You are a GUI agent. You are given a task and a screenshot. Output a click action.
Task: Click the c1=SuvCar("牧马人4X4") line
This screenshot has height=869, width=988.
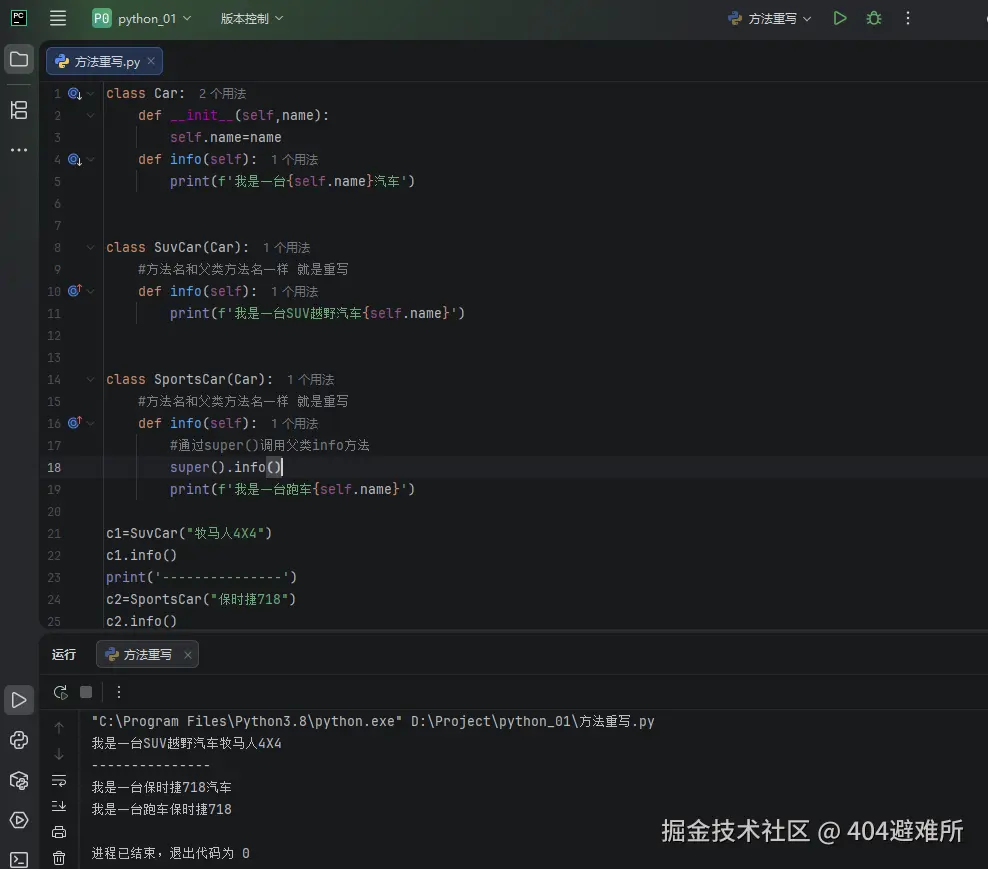[189, 533]
